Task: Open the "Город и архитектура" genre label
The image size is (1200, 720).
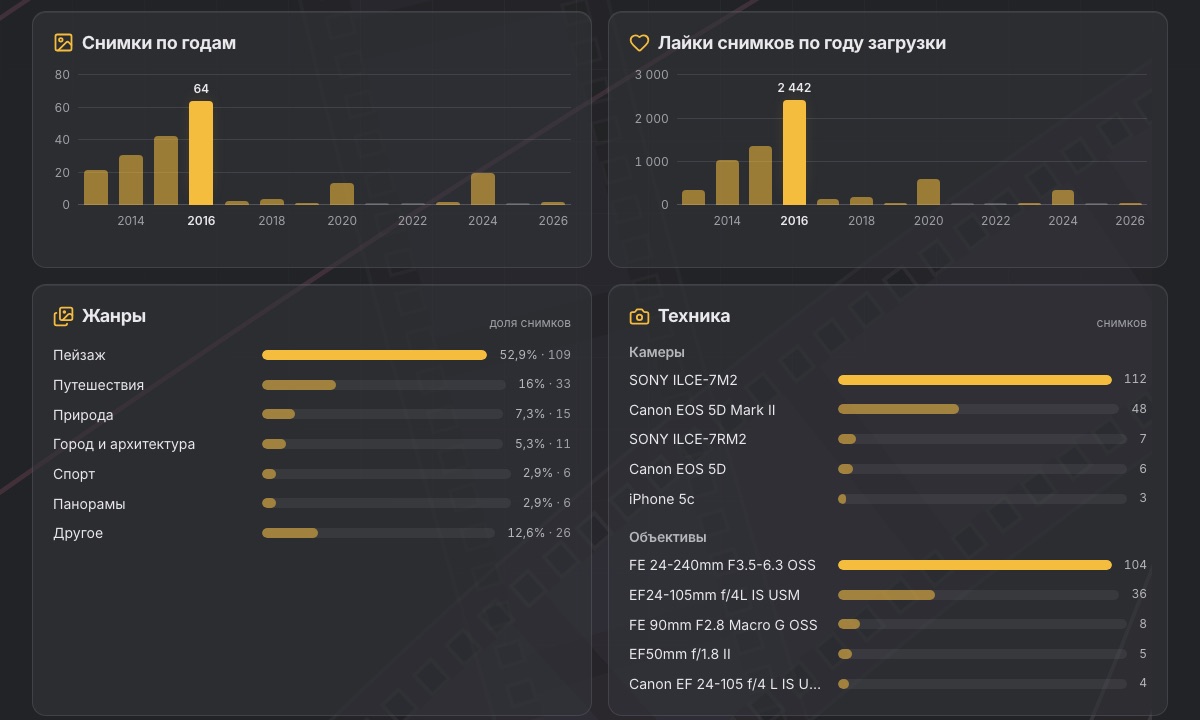Action: tap(124, 444)
